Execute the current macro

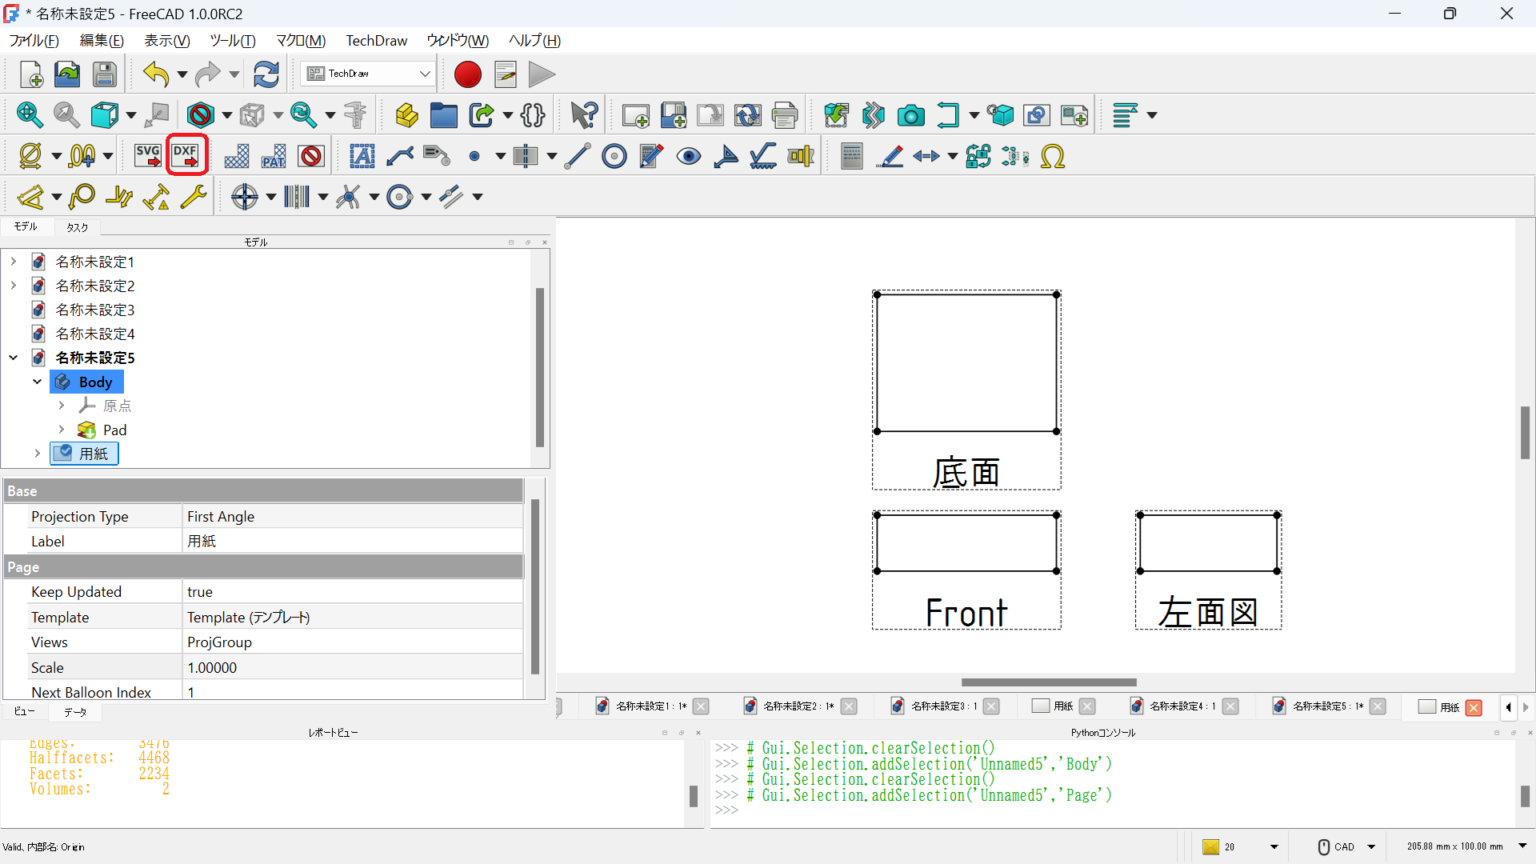point(541,73)
